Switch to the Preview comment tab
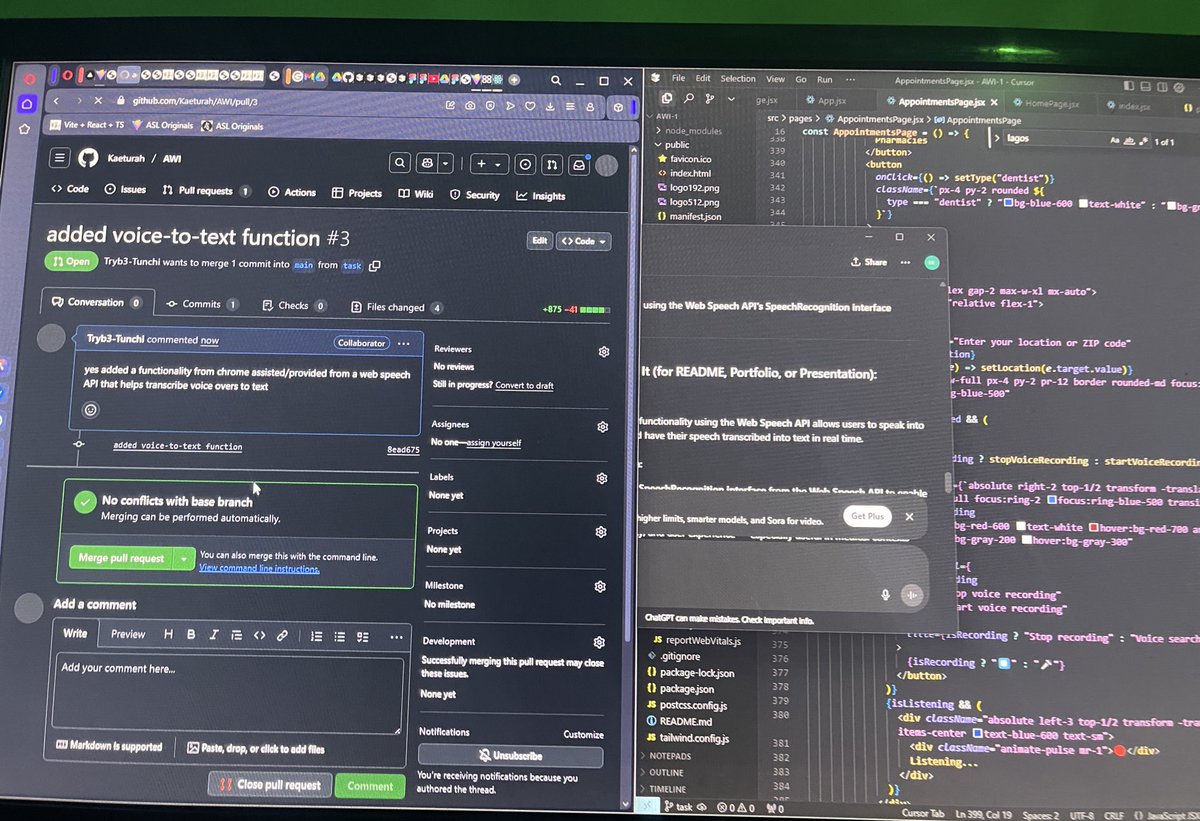Image resolution: width=1200 pixels, height=821 pixels. pos(127,634)
